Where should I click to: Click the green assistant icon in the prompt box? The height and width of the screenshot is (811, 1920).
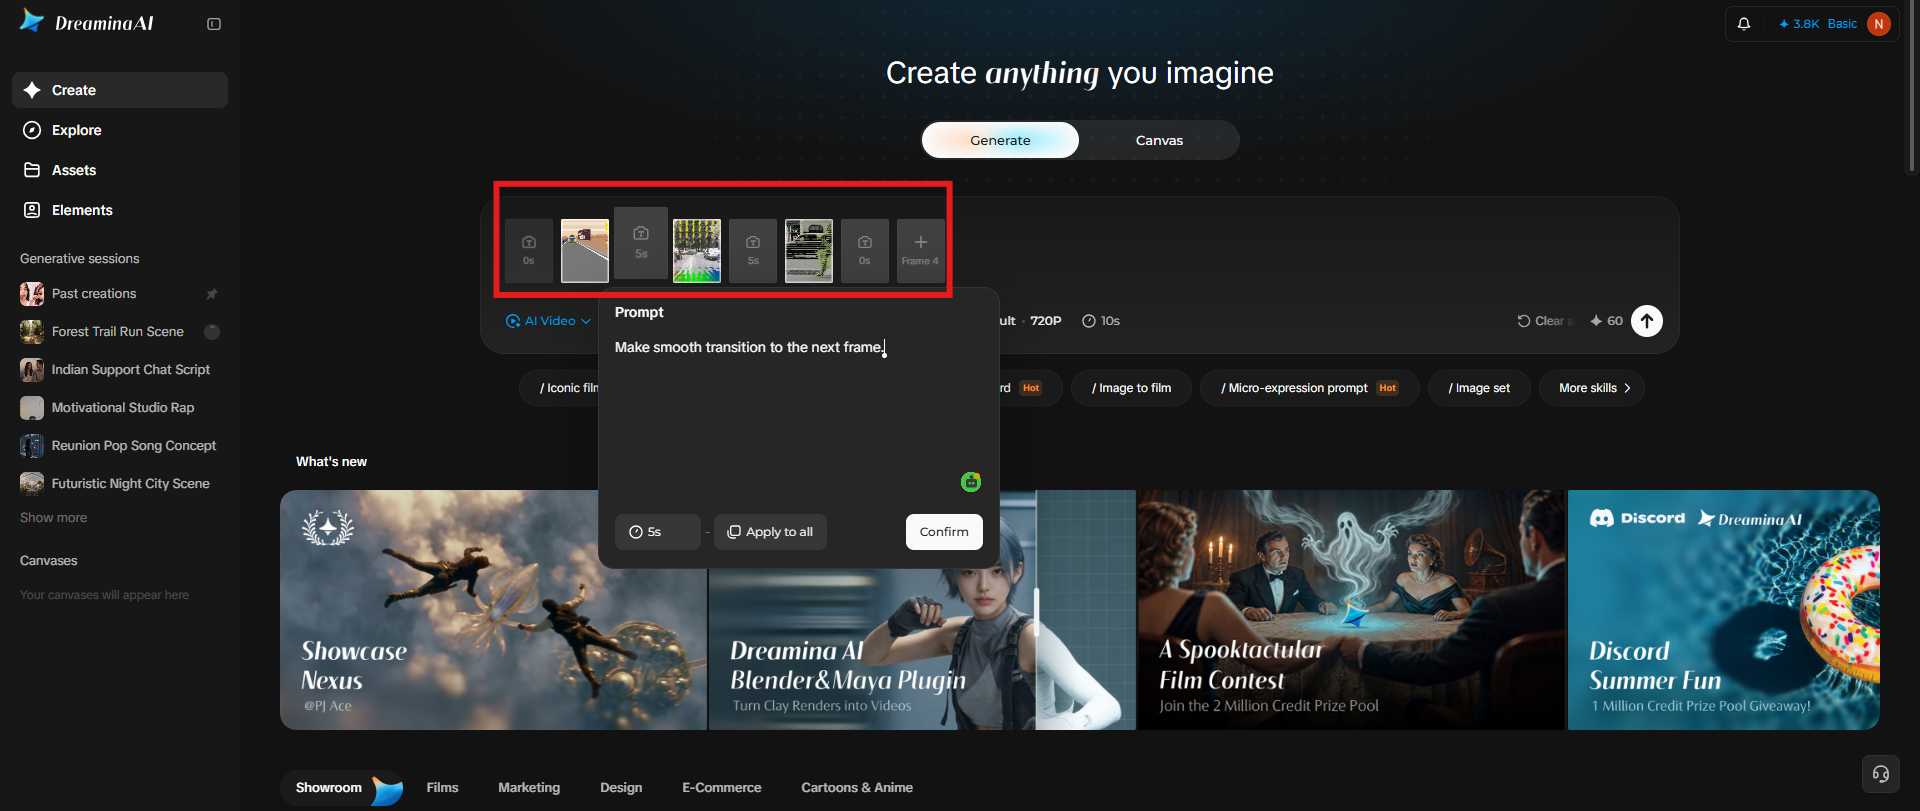coord(971,482)
